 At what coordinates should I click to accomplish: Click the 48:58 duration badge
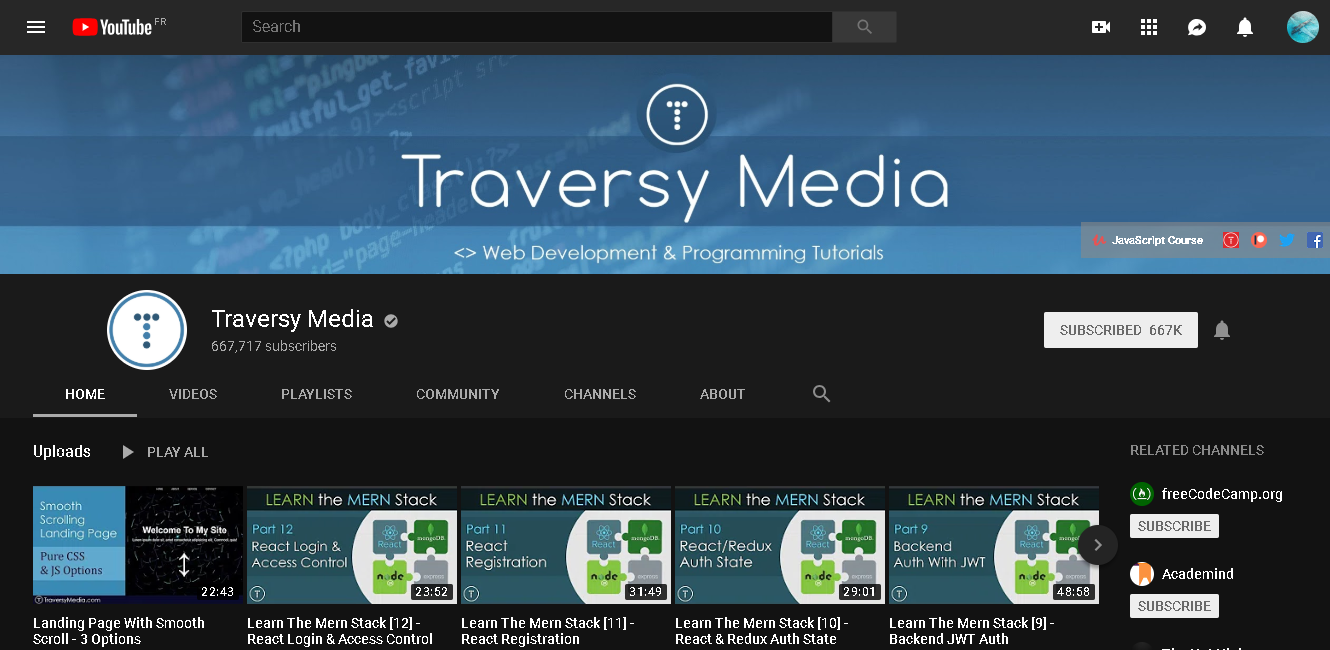(x=1073, y=592)
